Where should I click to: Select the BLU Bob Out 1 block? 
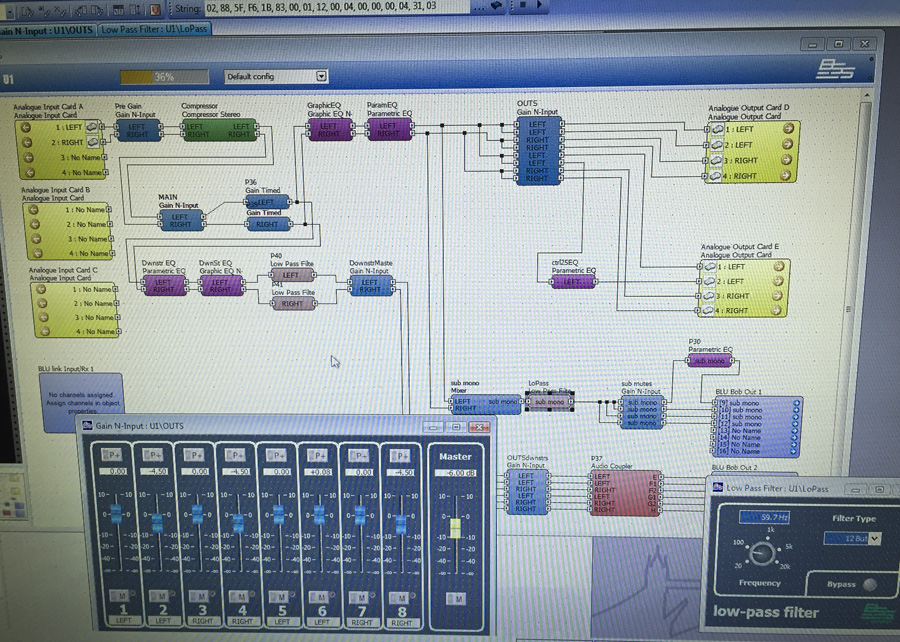coord(757,426)
